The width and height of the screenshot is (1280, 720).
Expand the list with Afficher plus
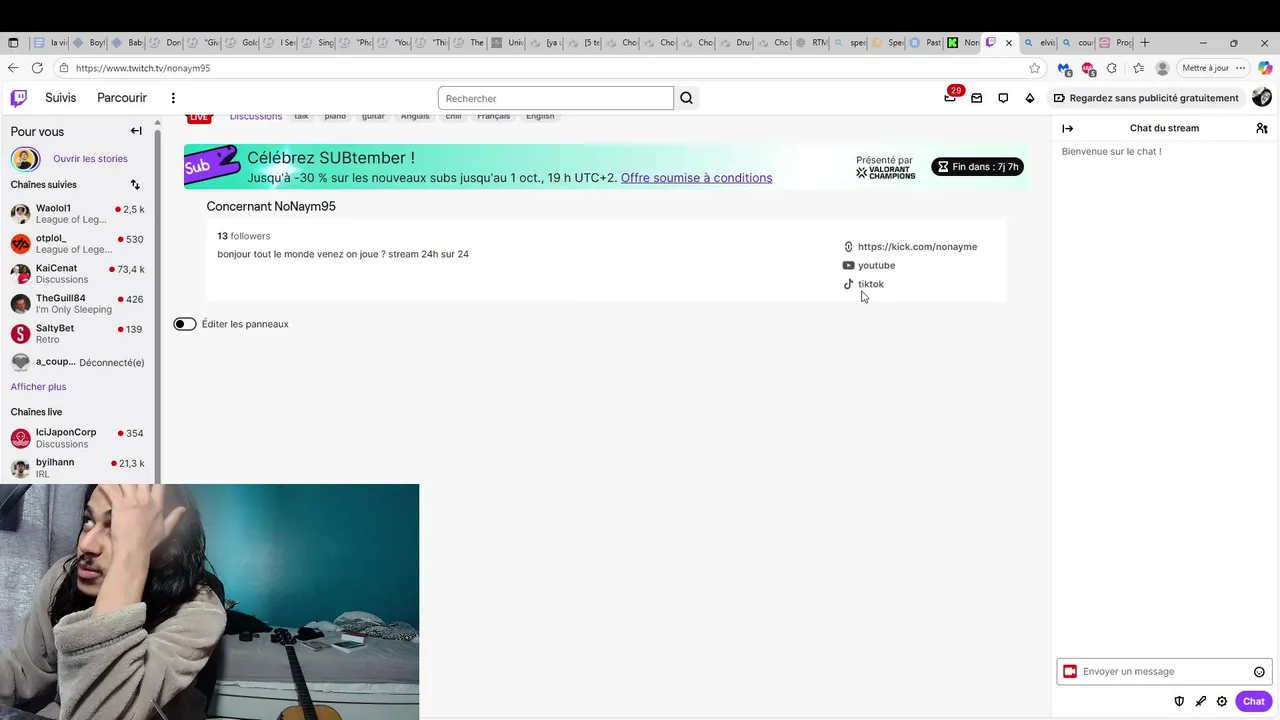tap(38, 387)
